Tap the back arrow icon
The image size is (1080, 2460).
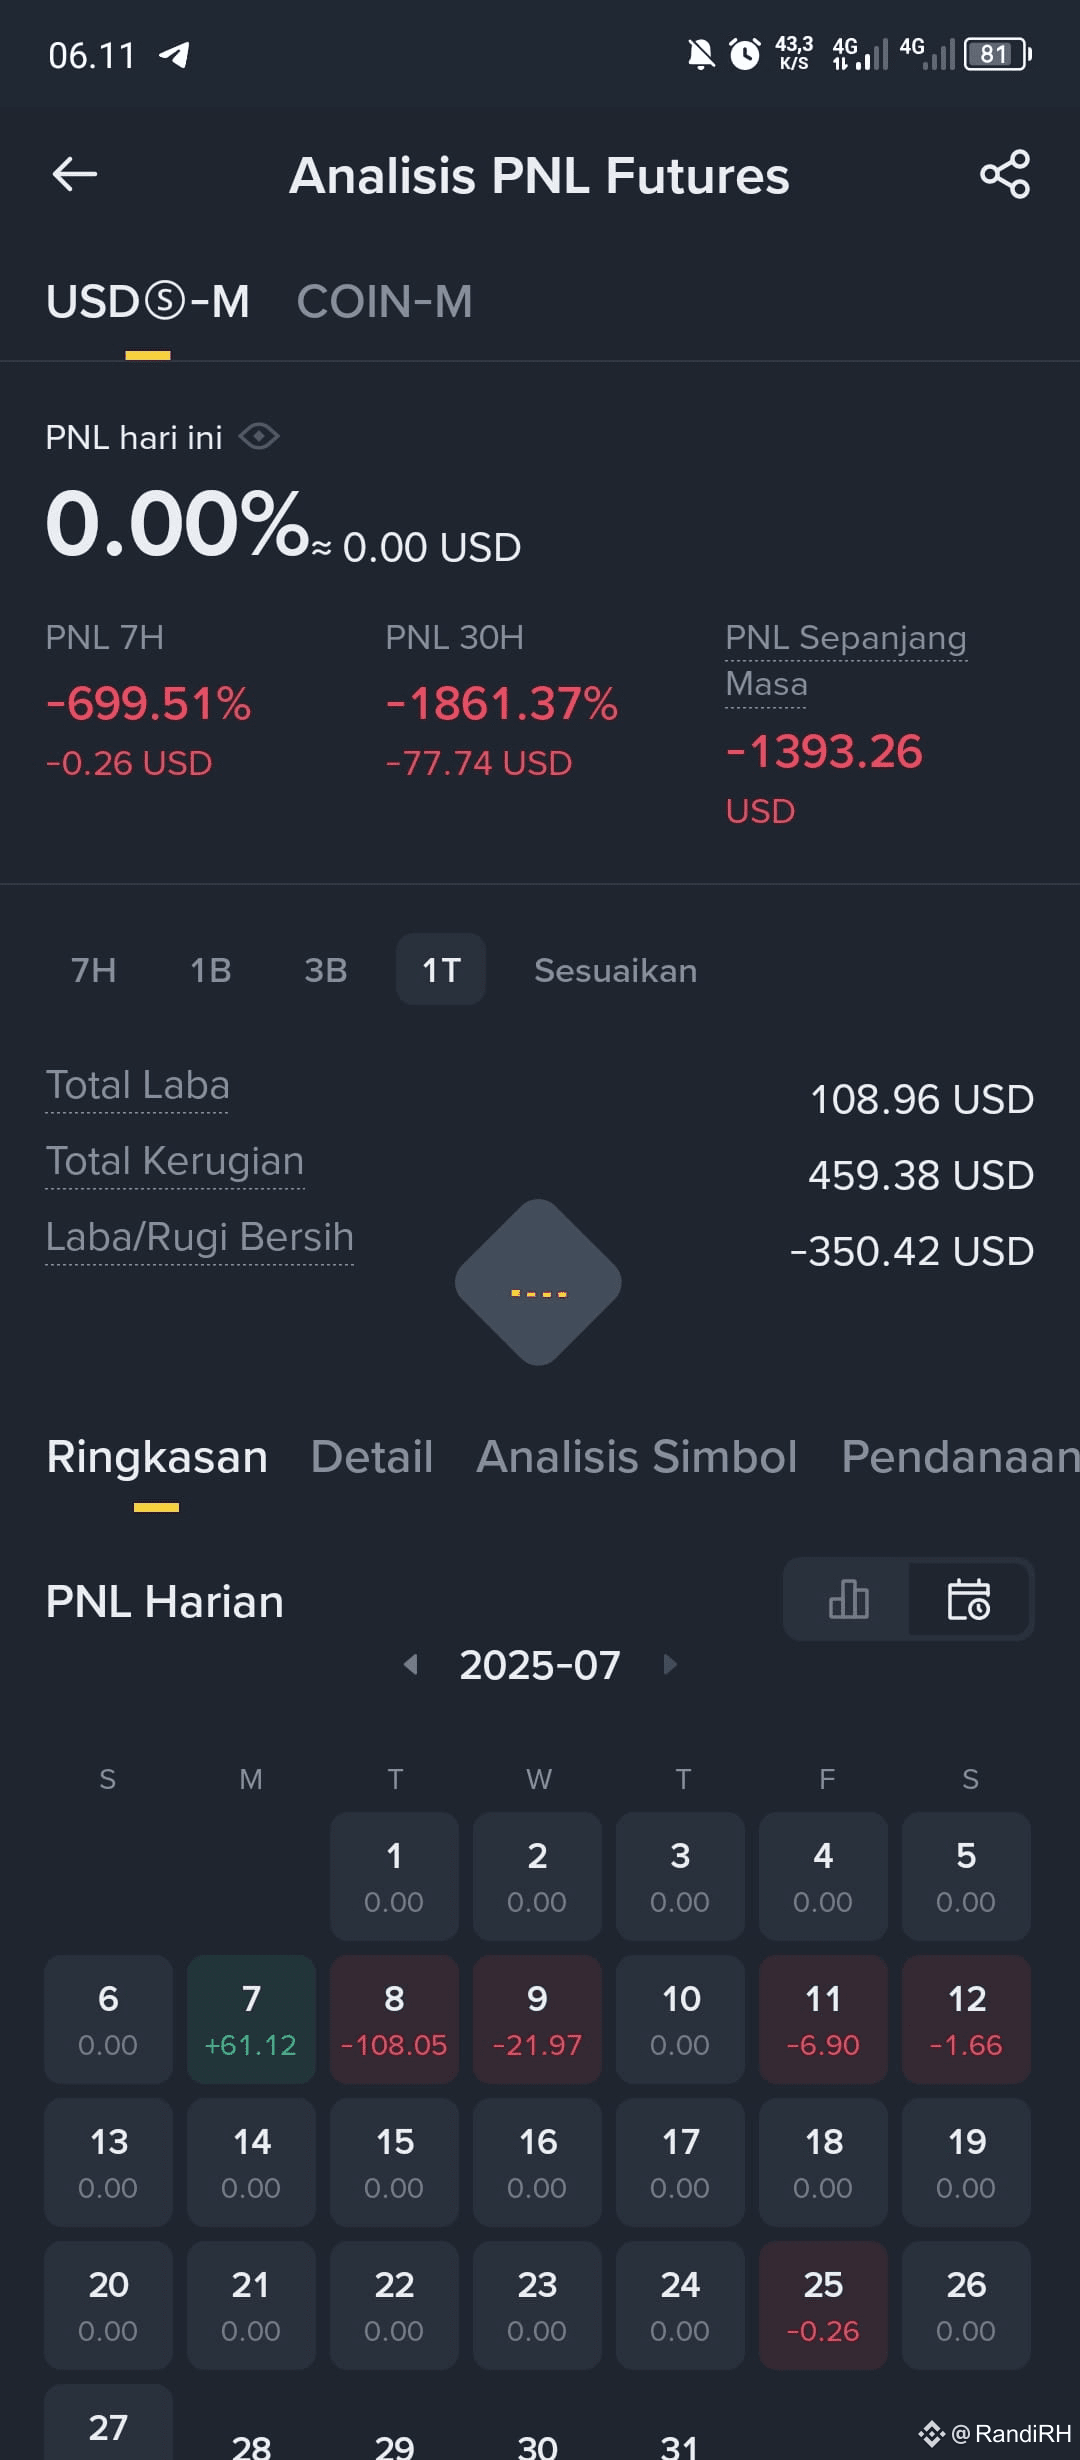point(75,174)
